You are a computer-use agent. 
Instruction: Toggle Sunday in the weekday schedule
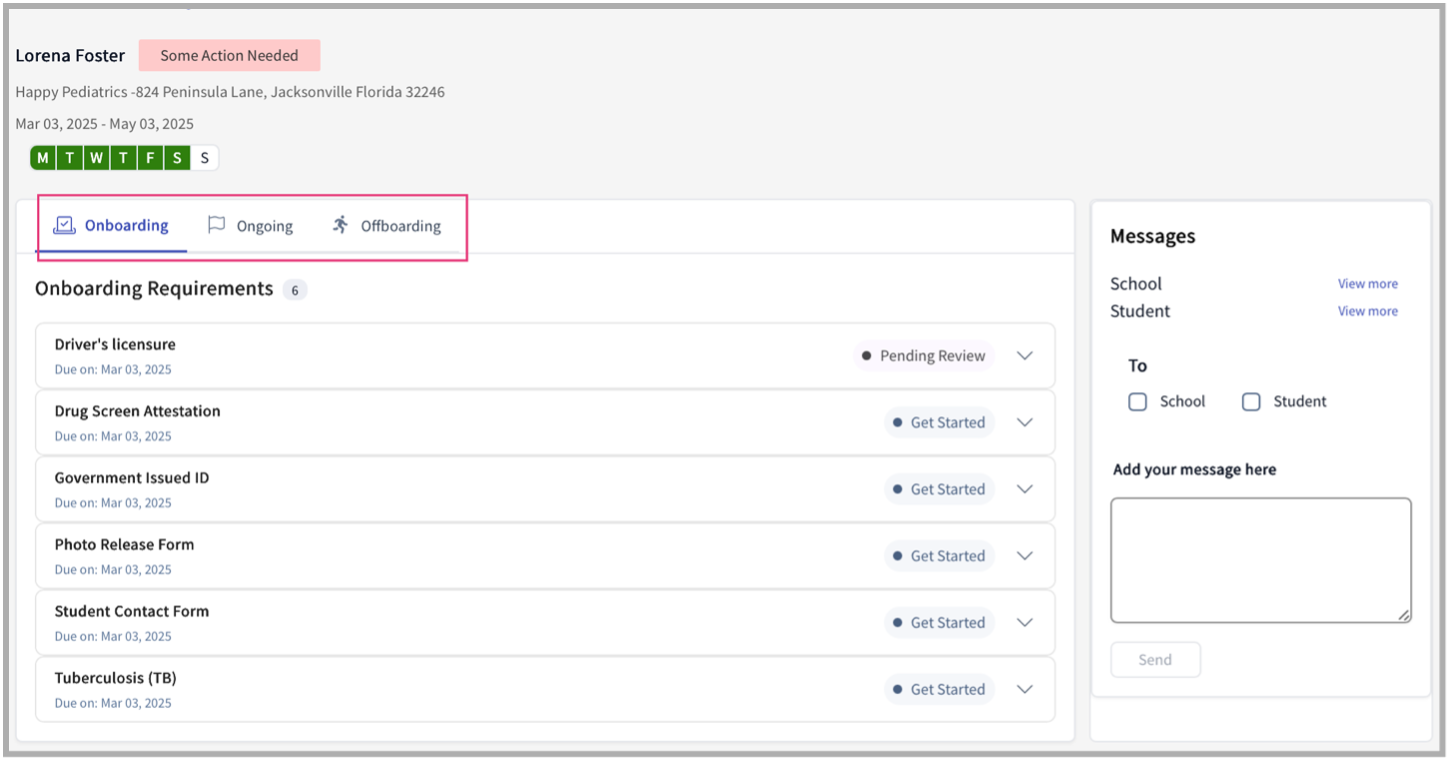pyautogui.click(x=204, y=157)
